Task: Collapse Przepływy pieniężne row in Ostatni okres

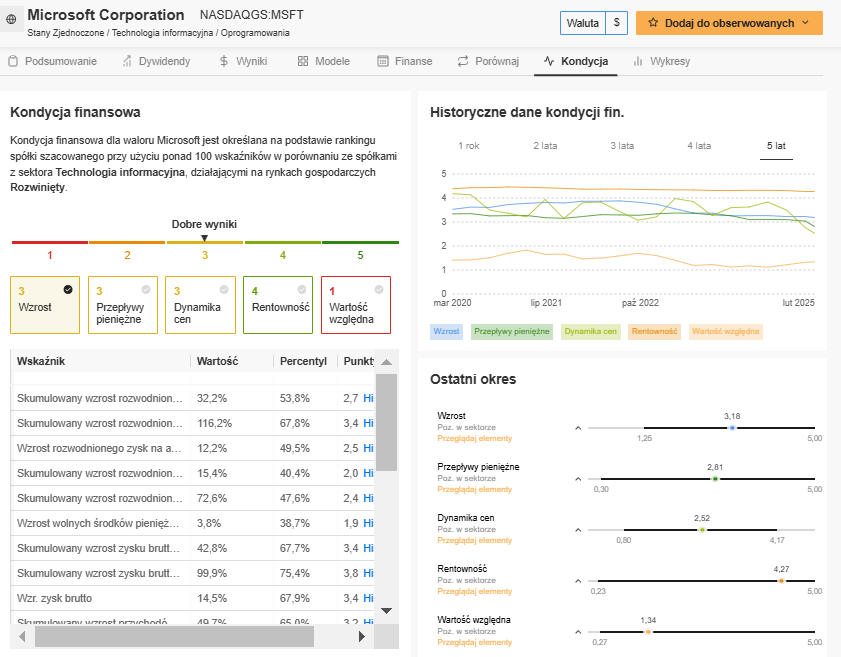Action: point(578,479)
